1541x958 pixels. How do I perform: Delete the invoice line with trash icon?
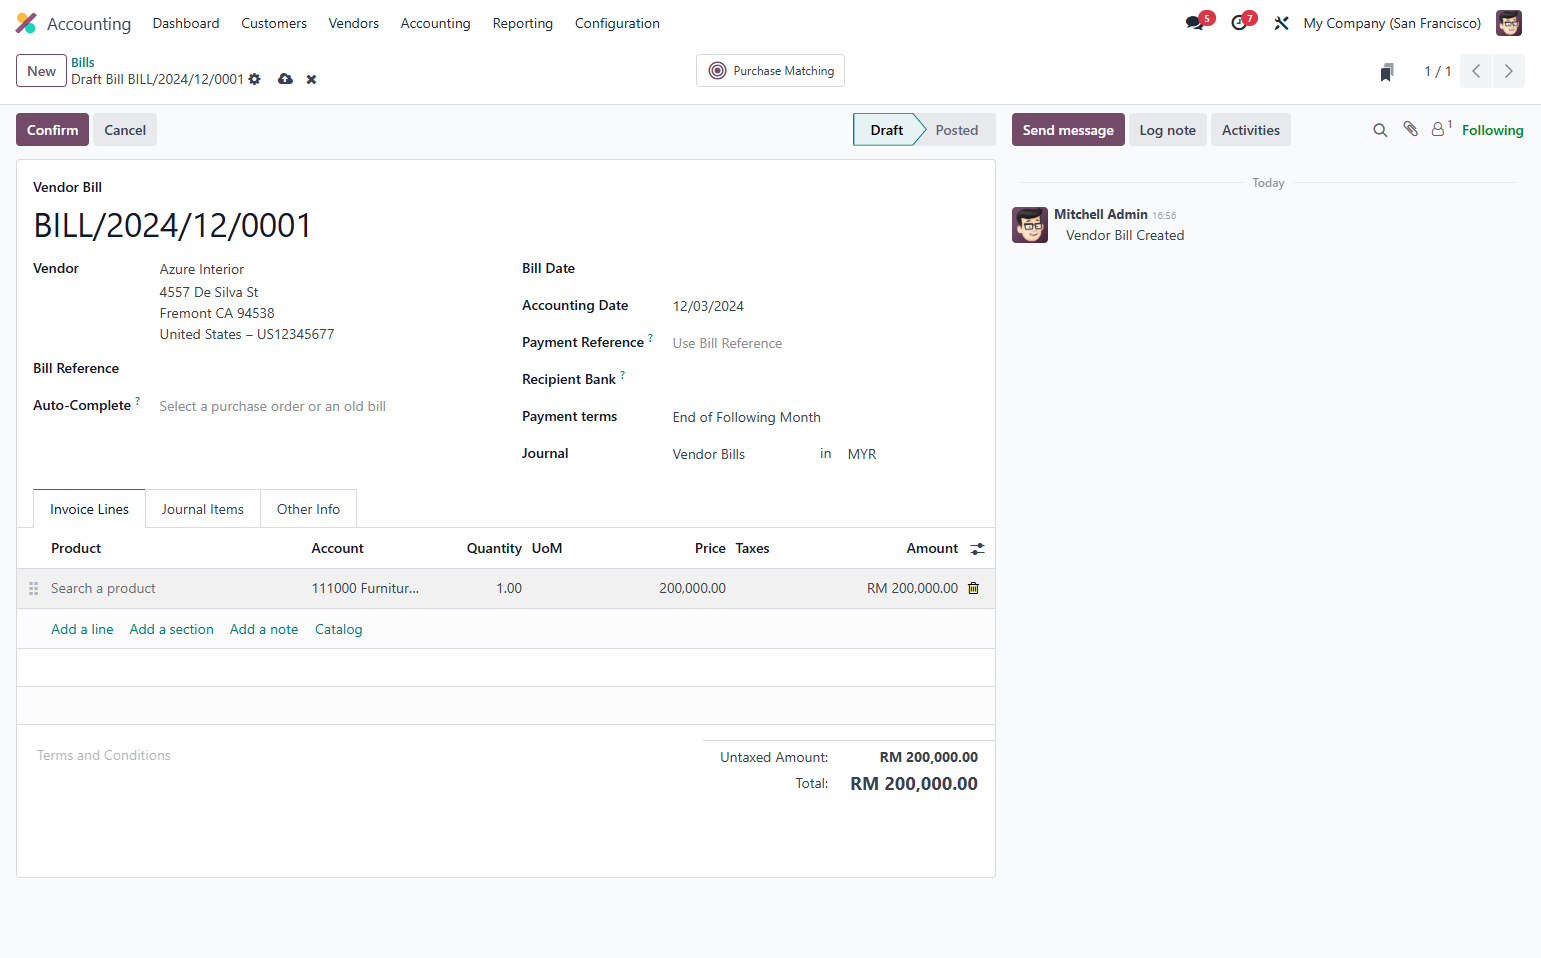(973, 588)
